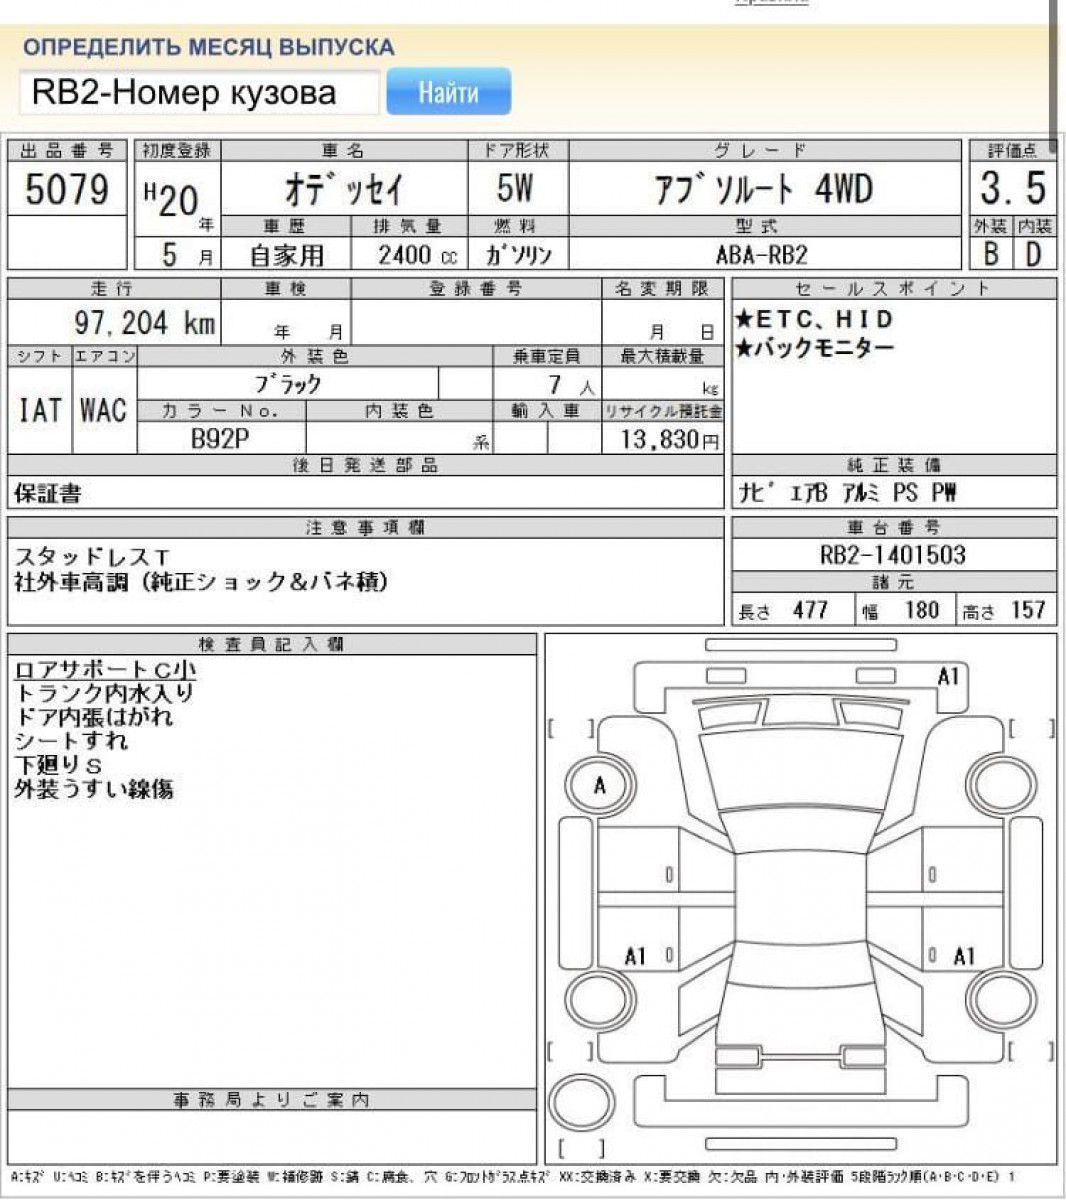Click the WAC air conditioner cell
Viewport: 1066px width, 1200px height.
[x=103, y=410]
